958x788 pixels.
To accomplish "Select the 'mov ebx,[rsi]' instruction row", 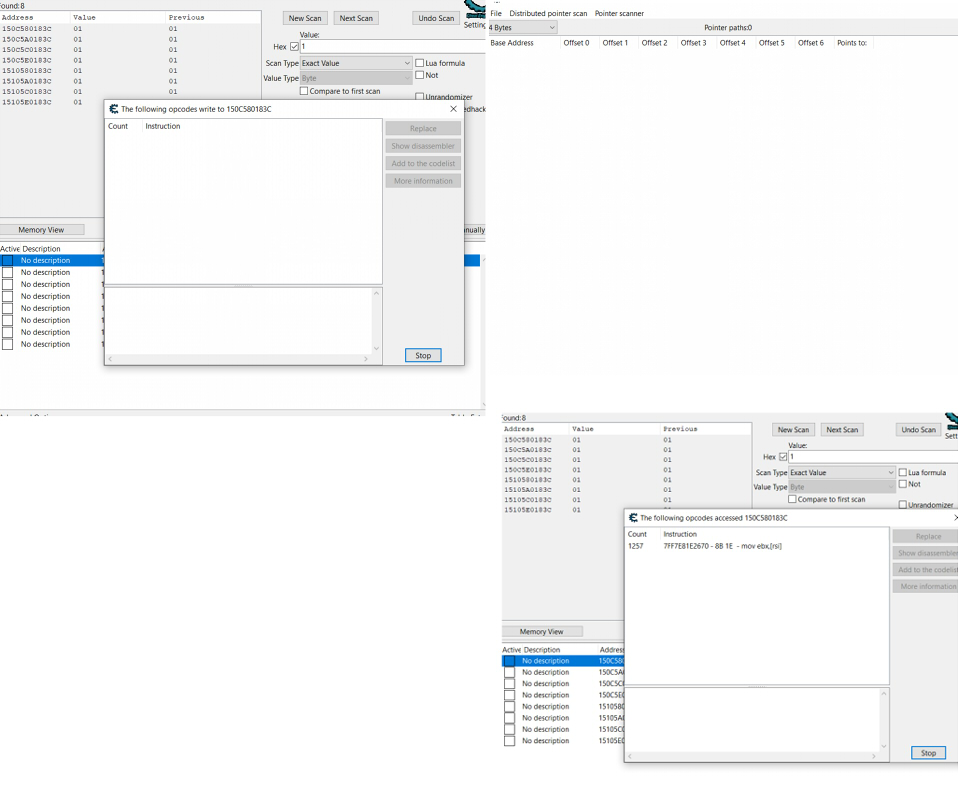I will click(722, 546).
